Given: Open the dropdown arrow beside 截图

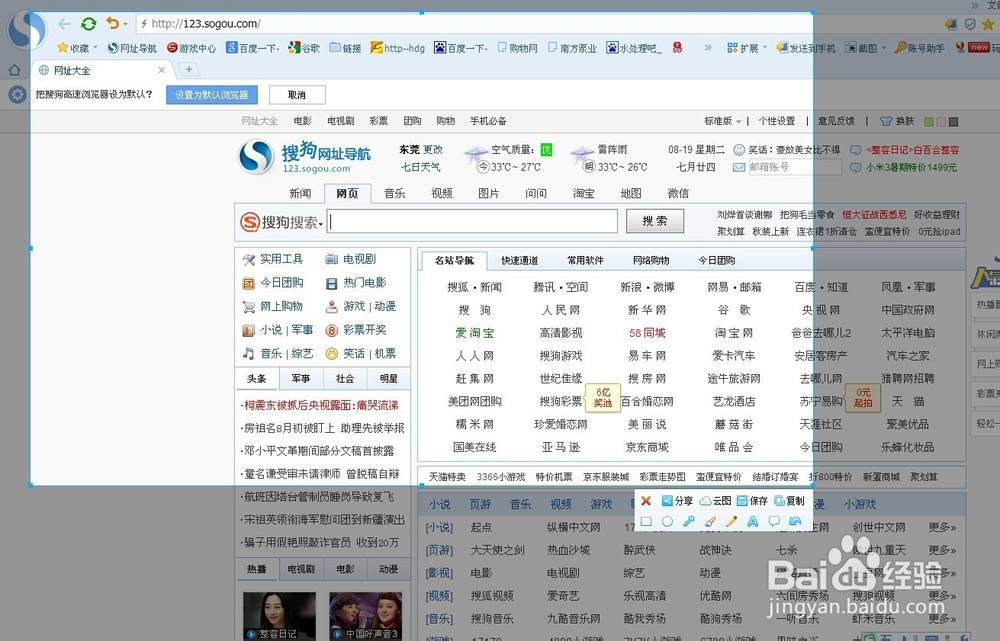Looking at the screenshot, I should (884, 48).
